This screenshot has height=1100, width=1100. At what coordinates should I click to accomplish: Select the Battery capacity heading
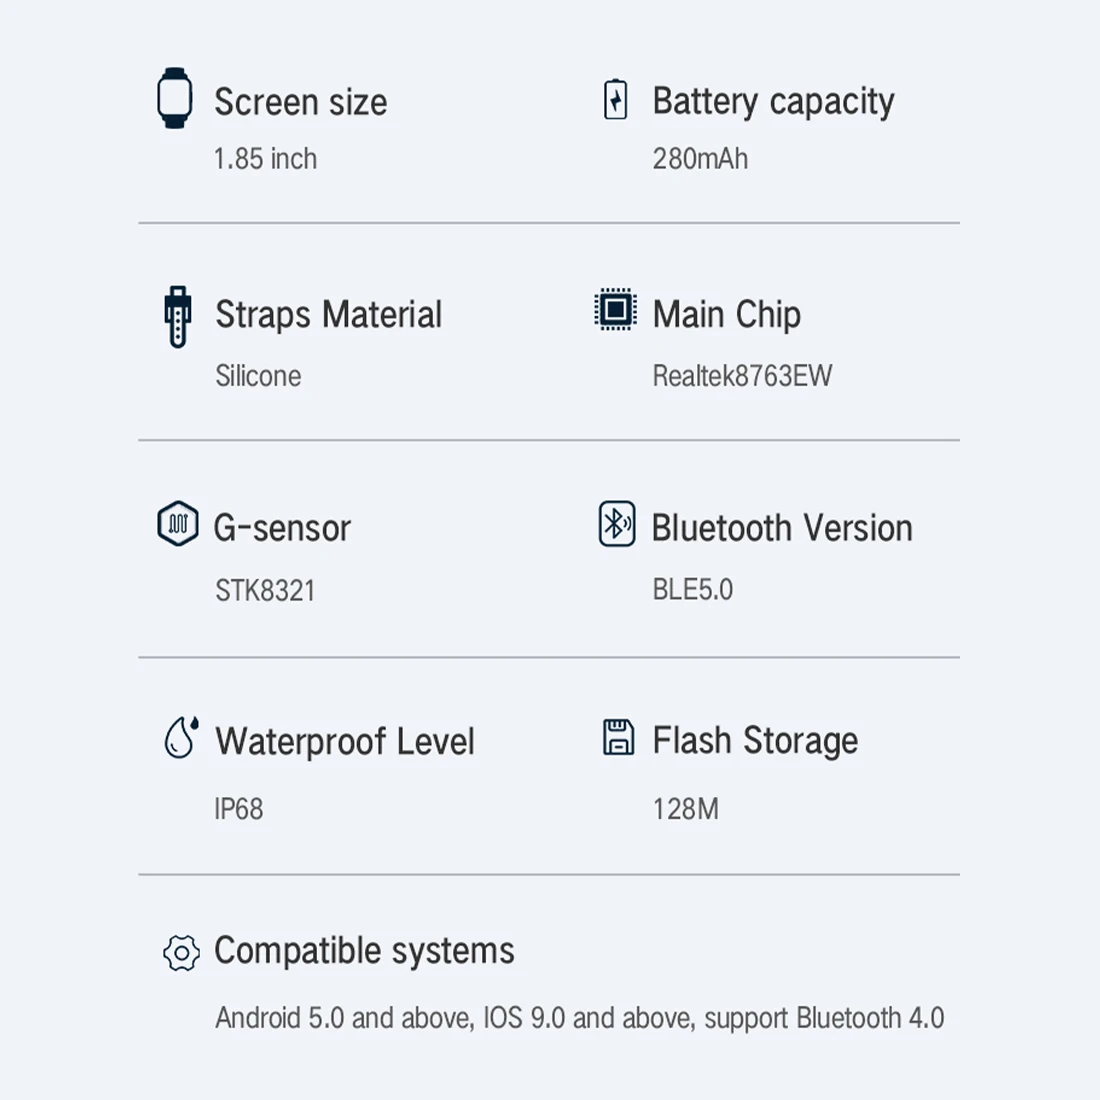773,102
